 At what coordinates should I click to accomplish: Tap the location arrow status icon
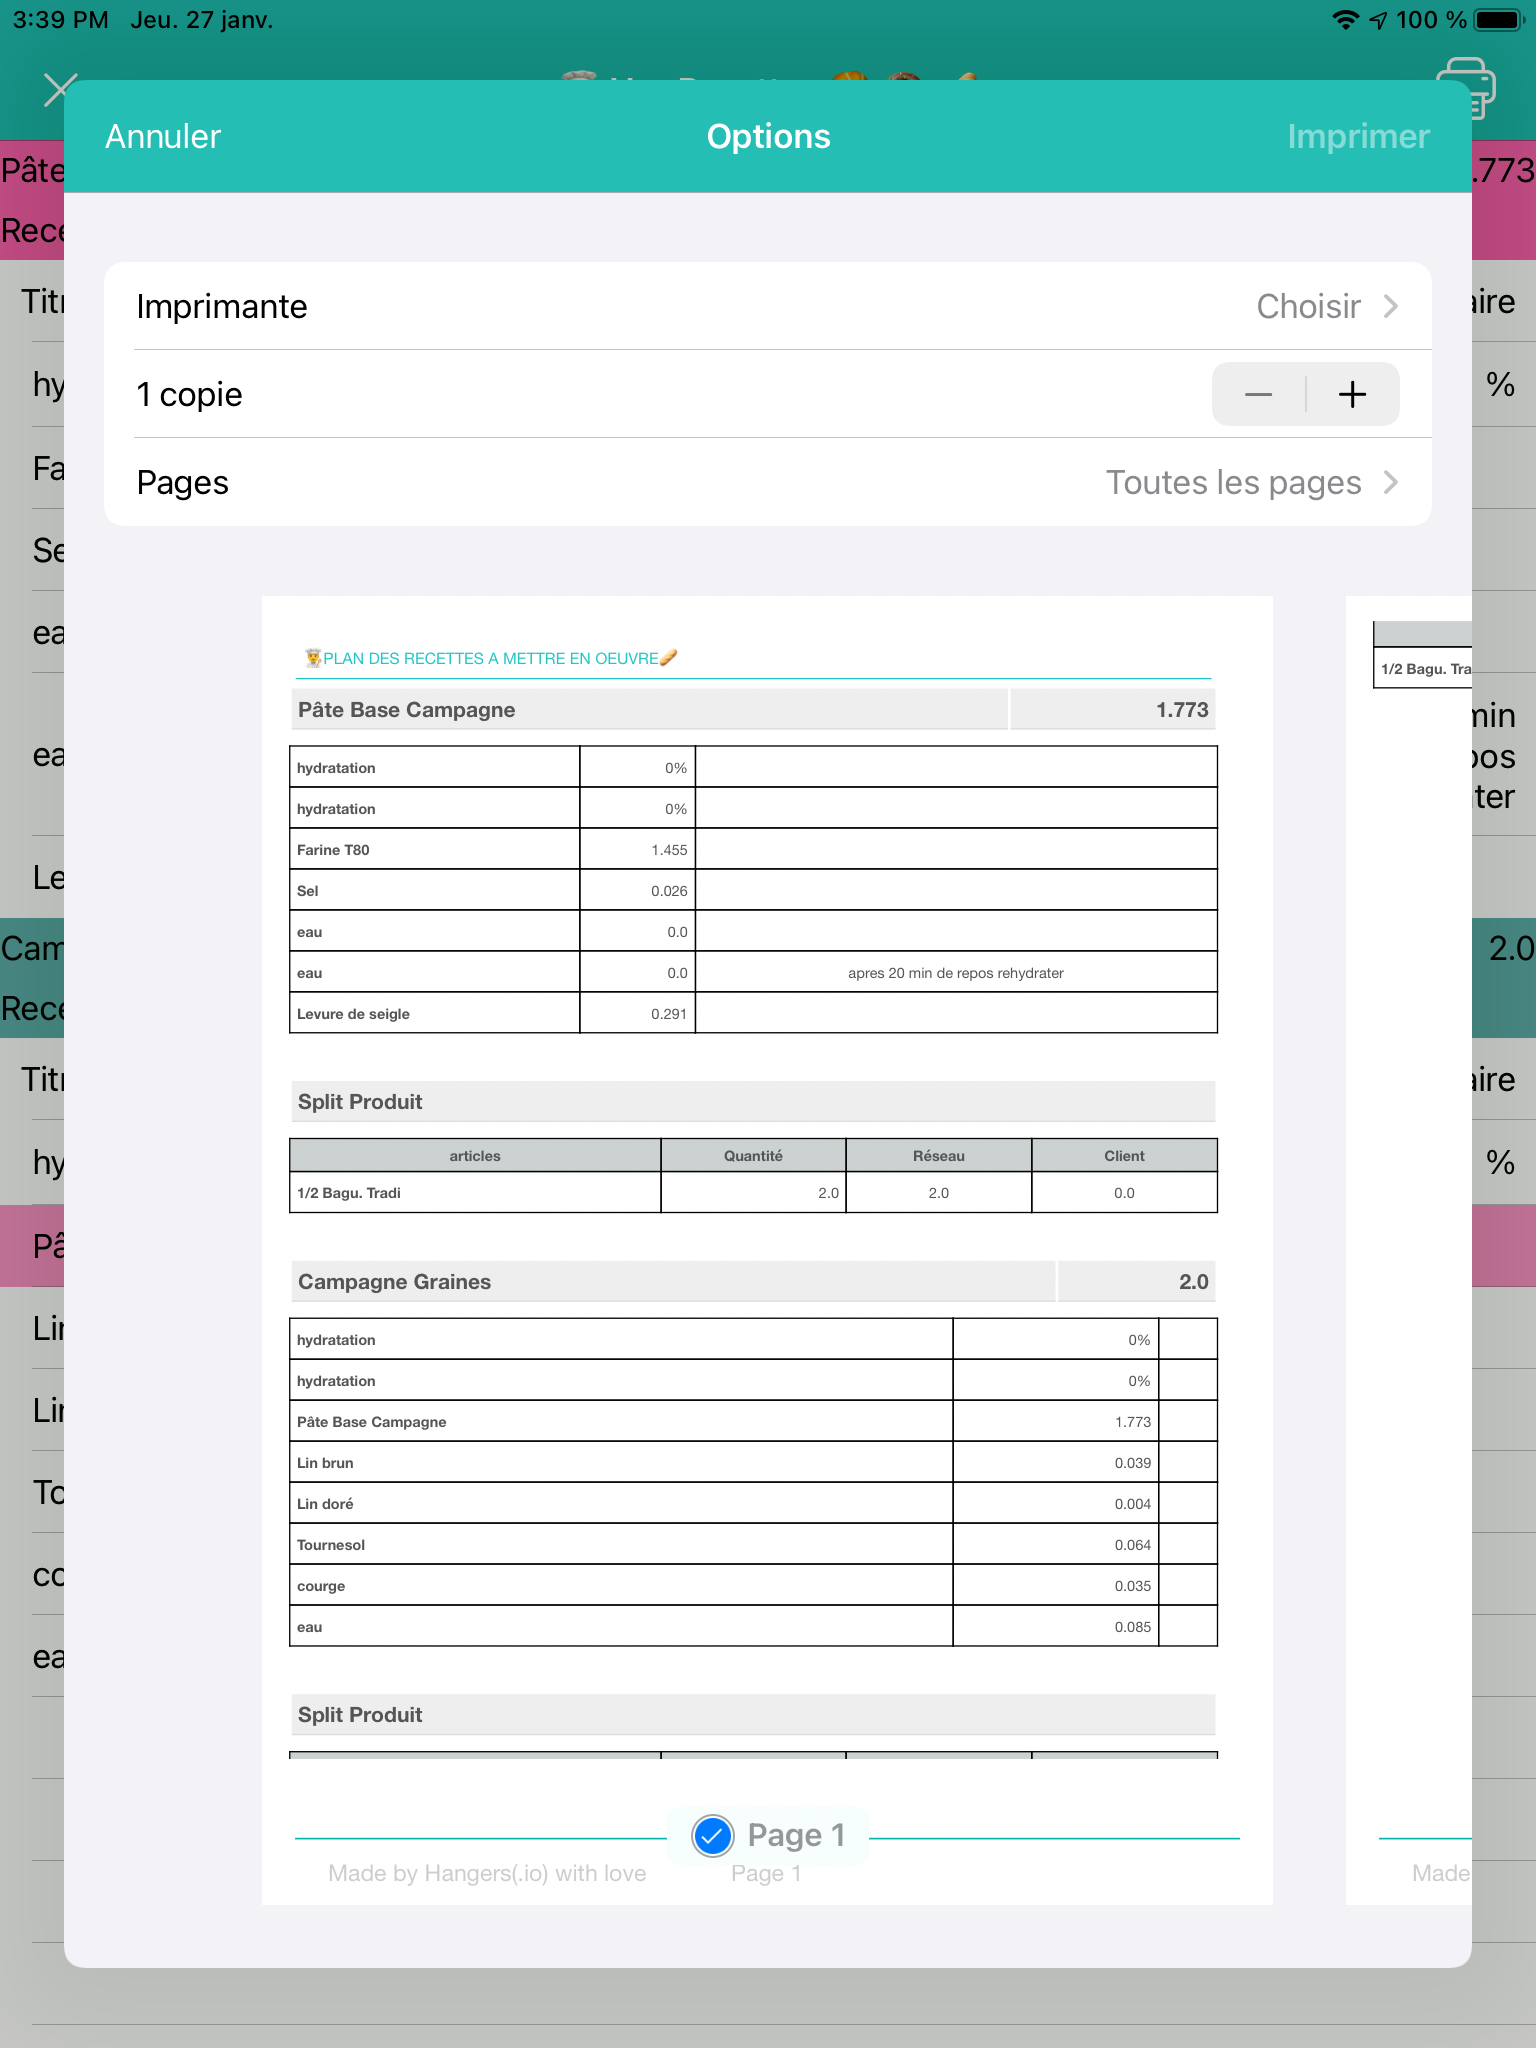[1378, 20]
